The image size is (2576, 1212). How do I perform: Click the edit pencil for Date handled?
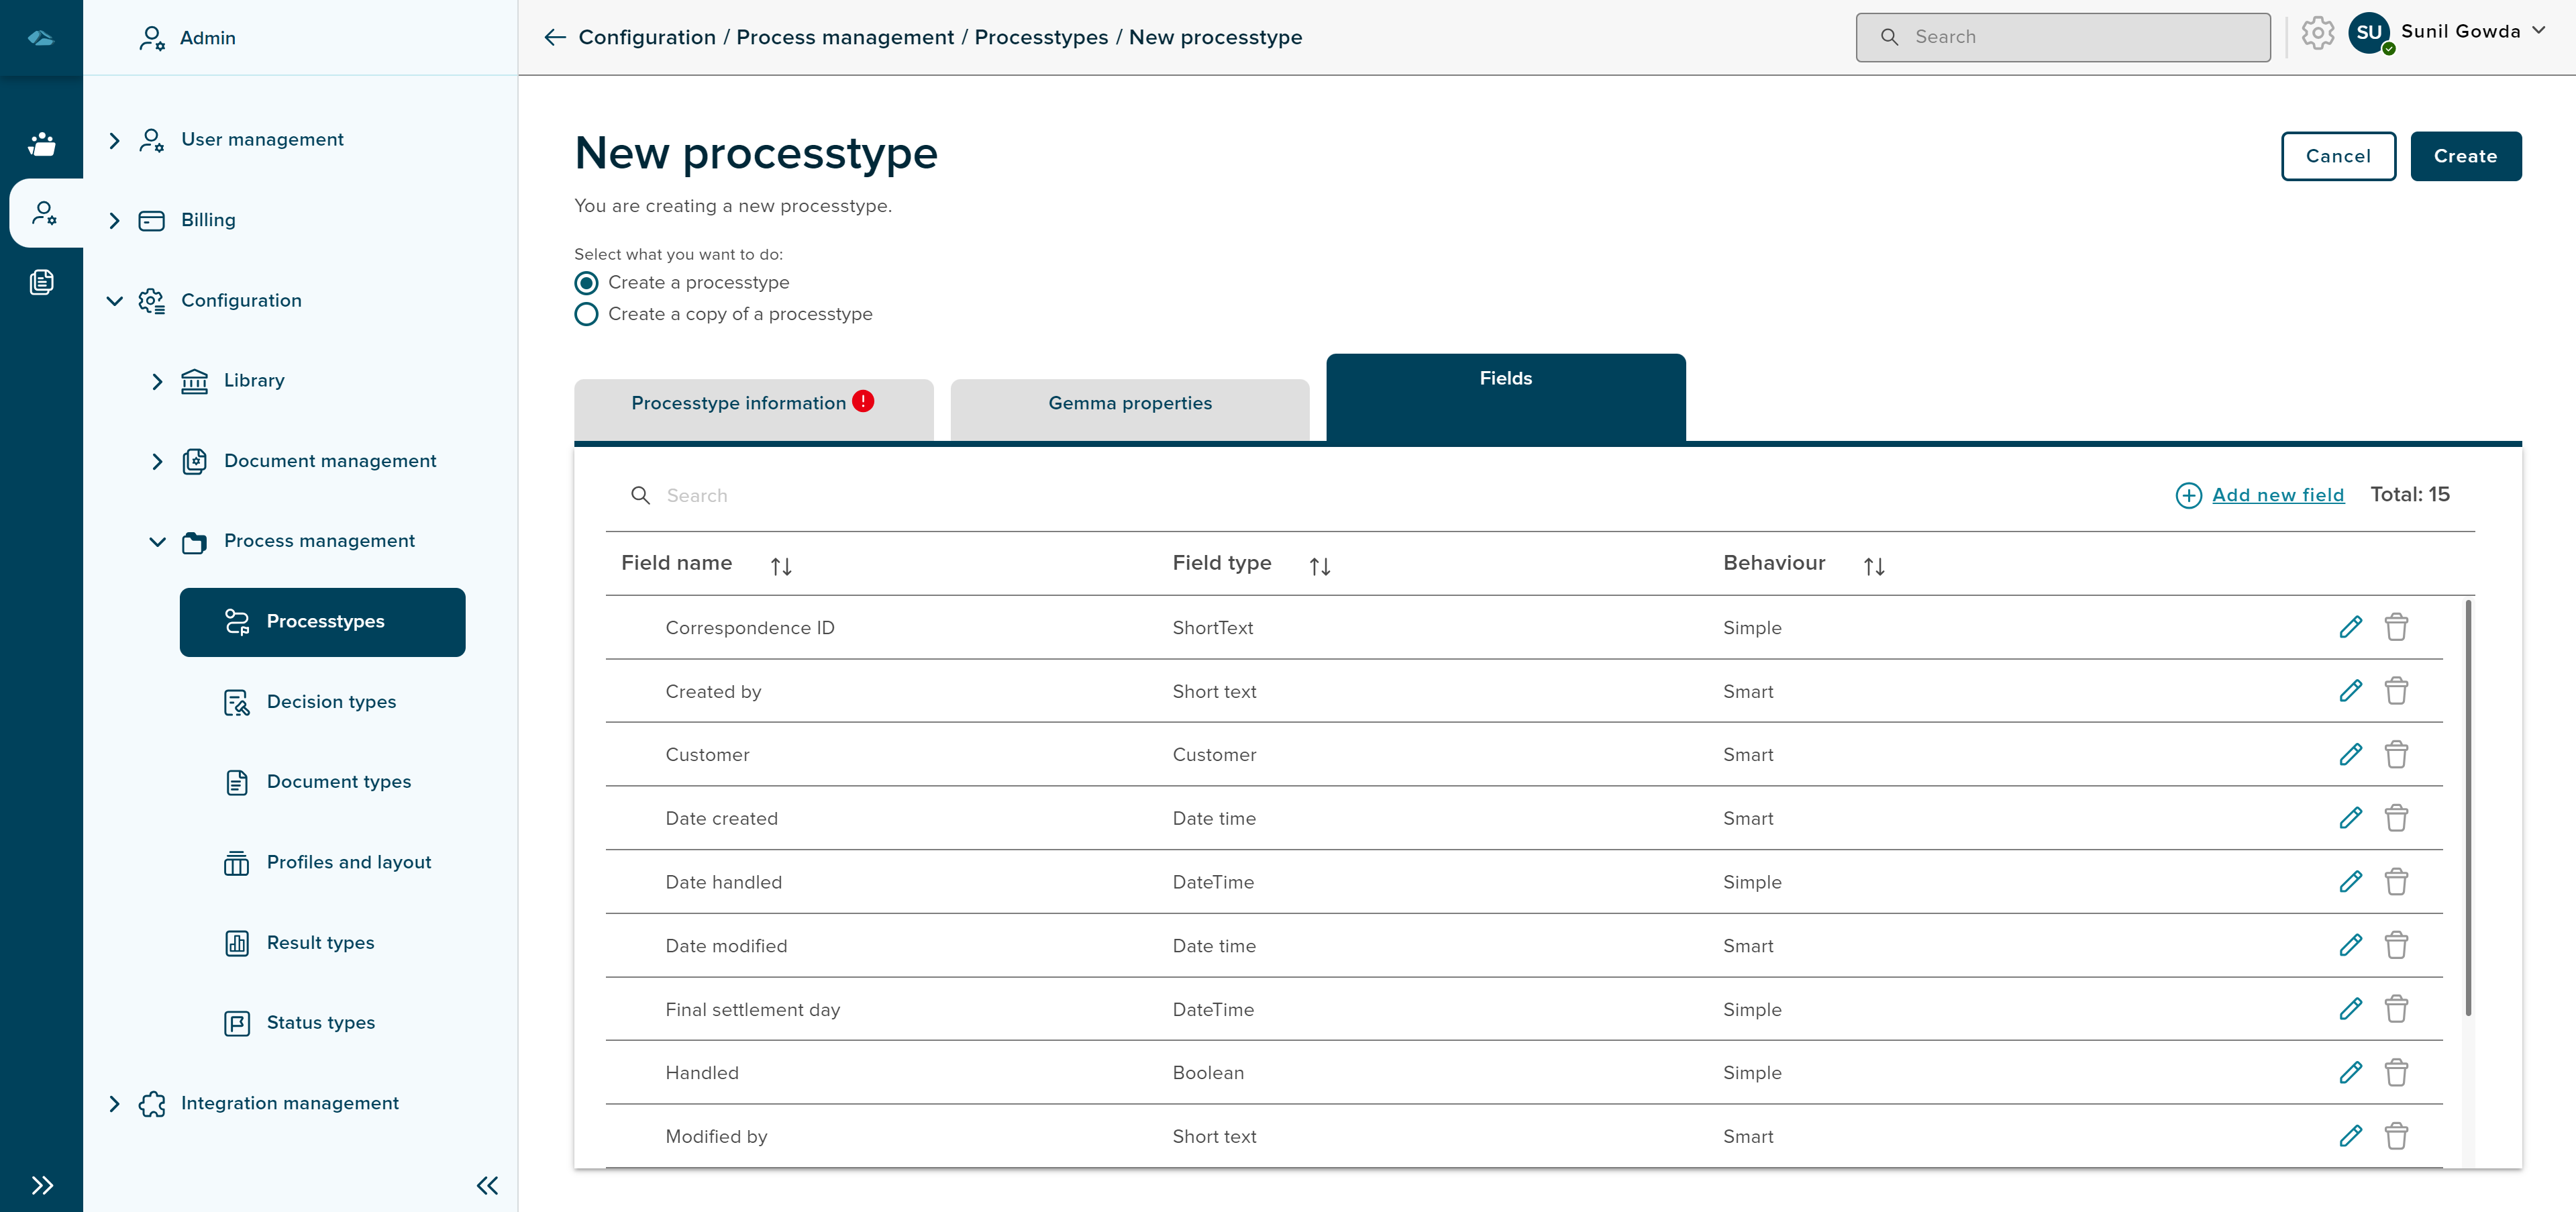[x=2350, y=881]
